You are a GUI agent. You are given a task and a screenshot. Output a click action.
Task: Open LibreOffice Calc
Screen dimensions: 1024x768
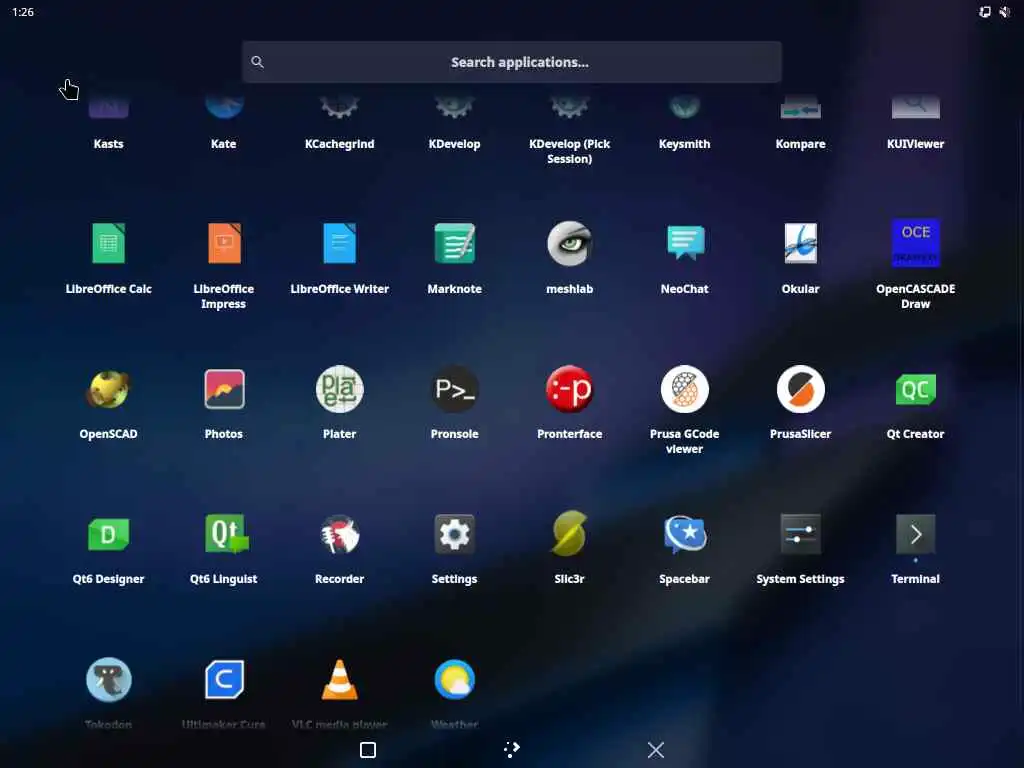108,258
